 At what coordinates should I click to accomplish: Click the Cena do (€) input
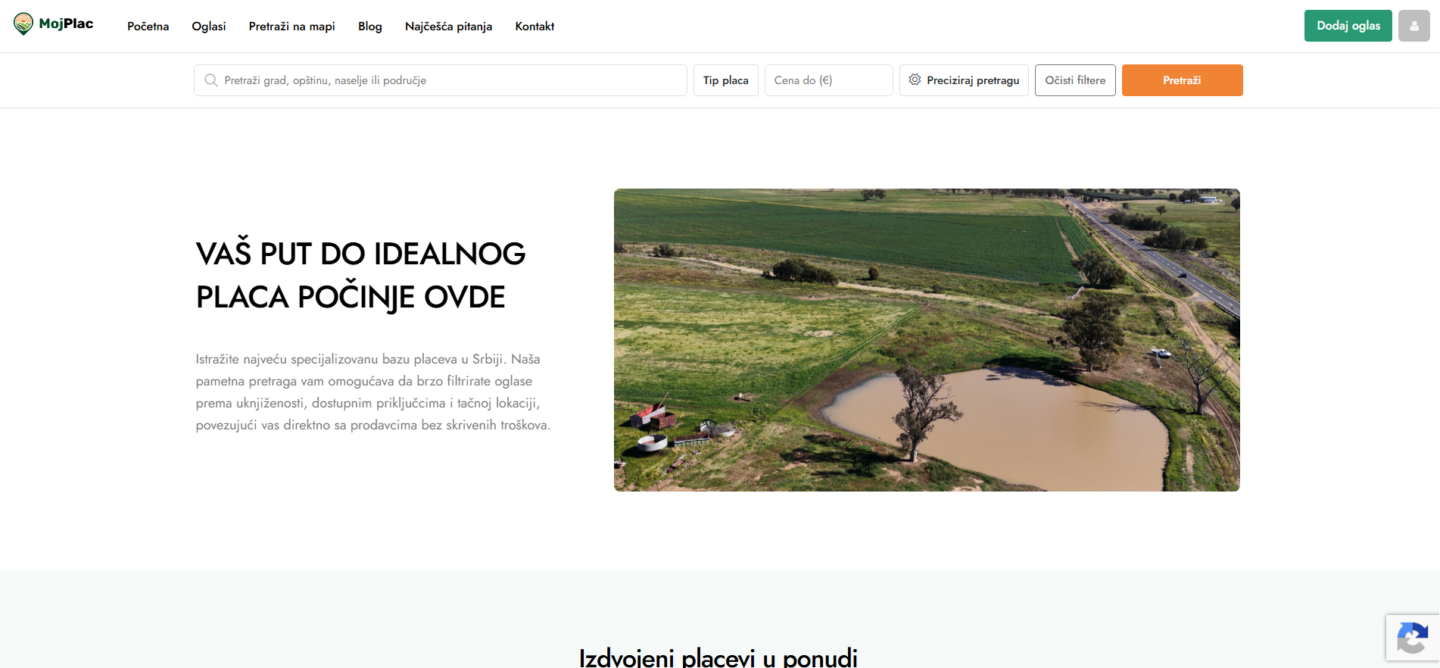829,80
